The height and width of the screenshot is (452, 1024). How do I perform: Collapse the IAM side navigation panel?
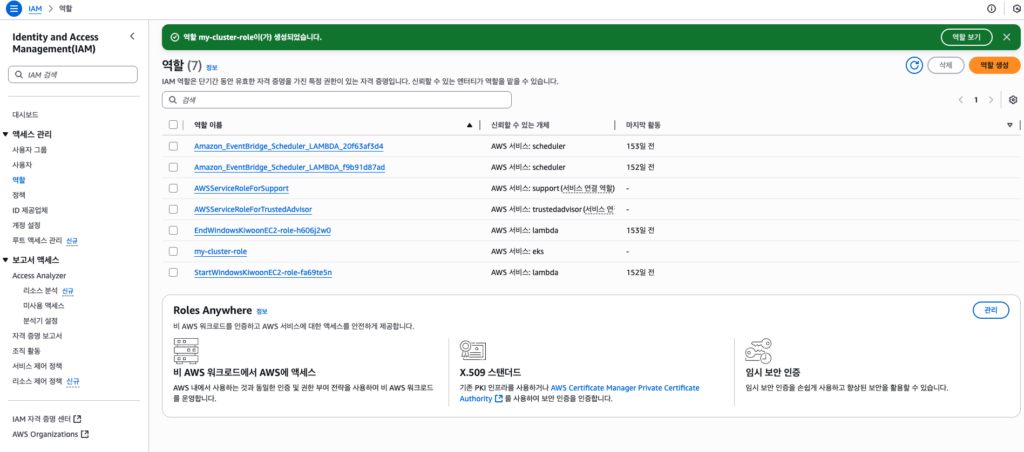click(133, 36)
